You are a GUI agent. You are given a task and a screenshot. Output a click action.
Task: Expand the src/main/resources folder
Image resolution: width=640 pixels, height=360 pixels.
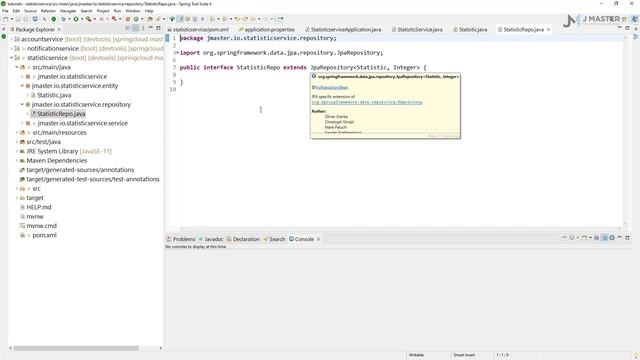pos(17,133)
